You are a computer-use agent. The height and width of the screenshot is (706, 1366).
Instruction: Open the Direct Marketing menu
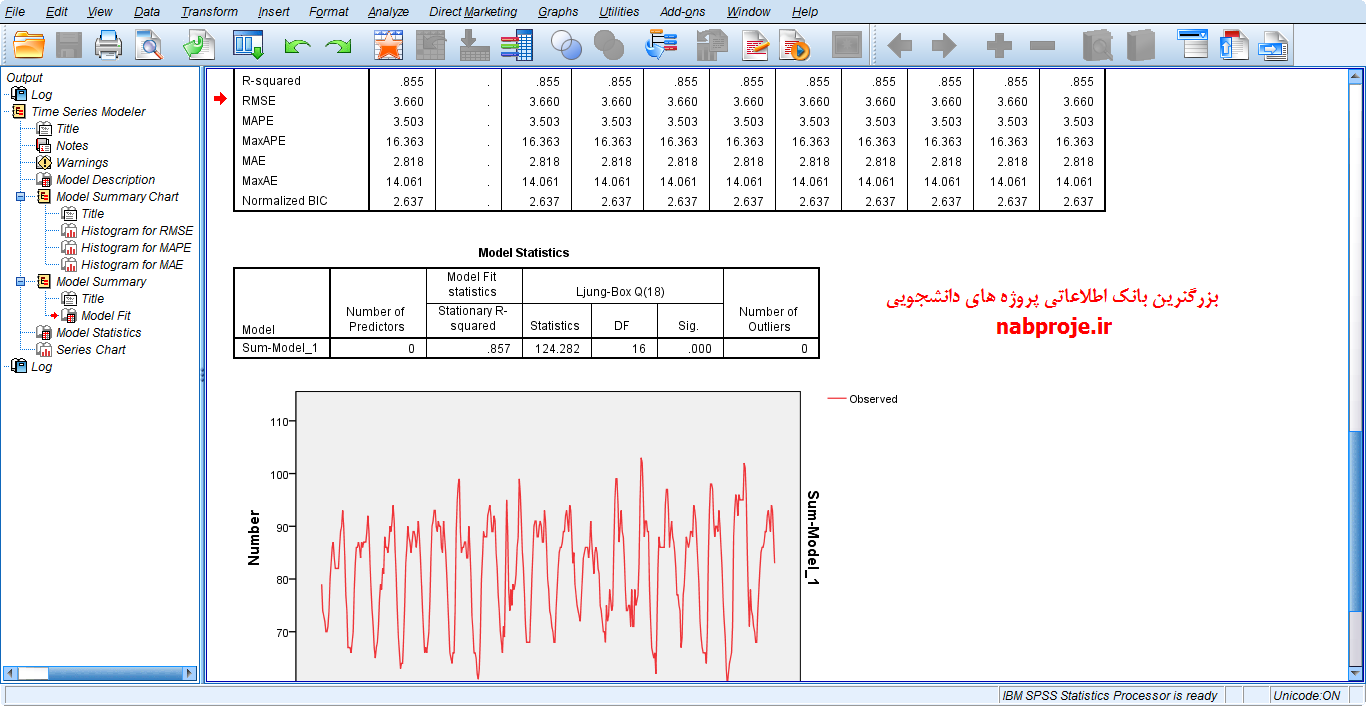473,12
